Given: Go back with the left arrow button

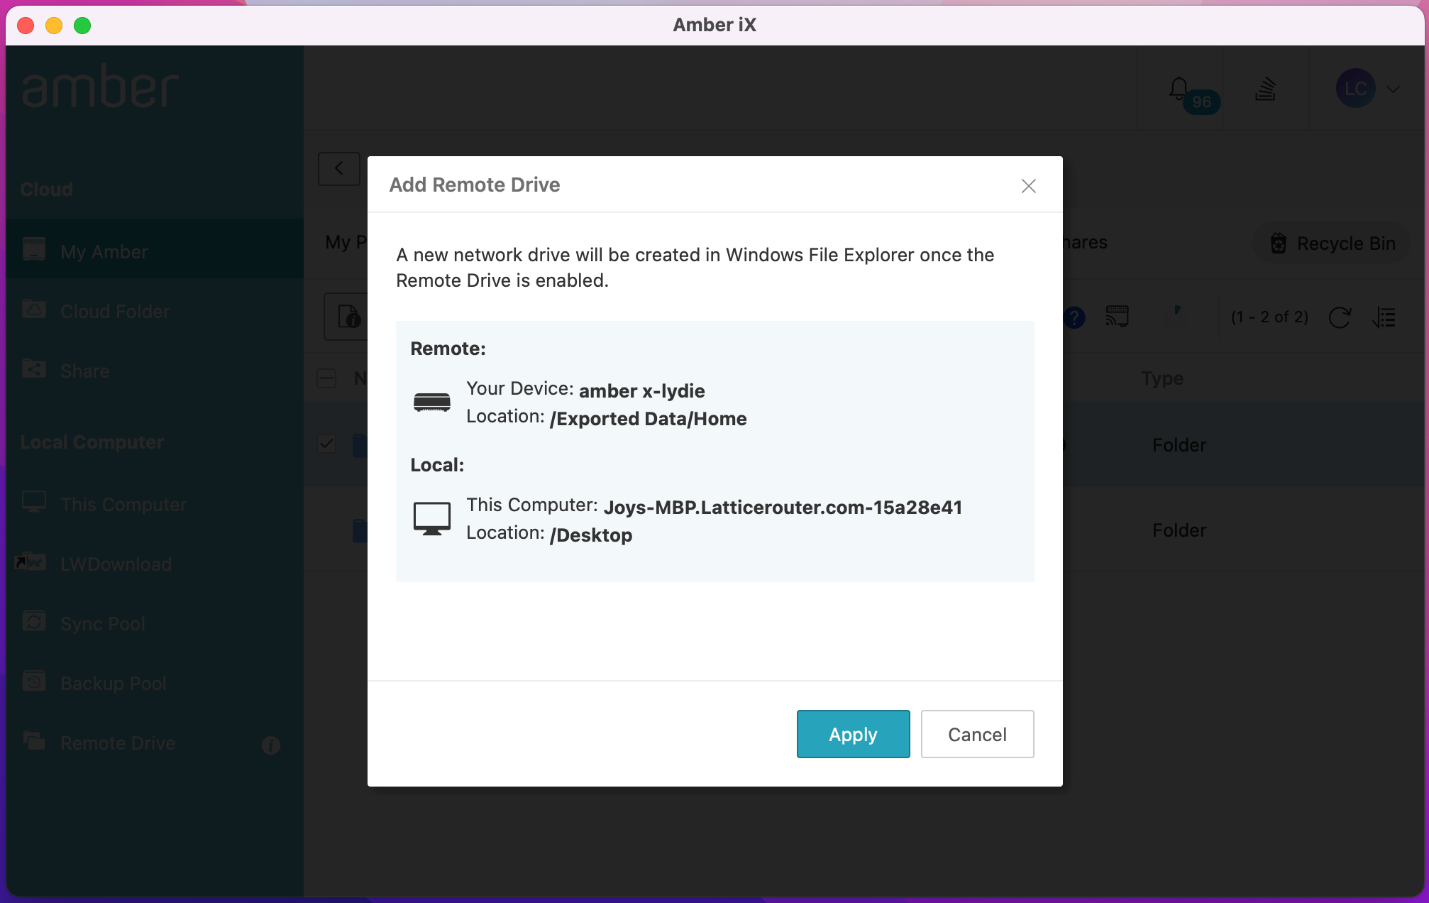Looking at the screenshot, I should (x=339, y=168).
